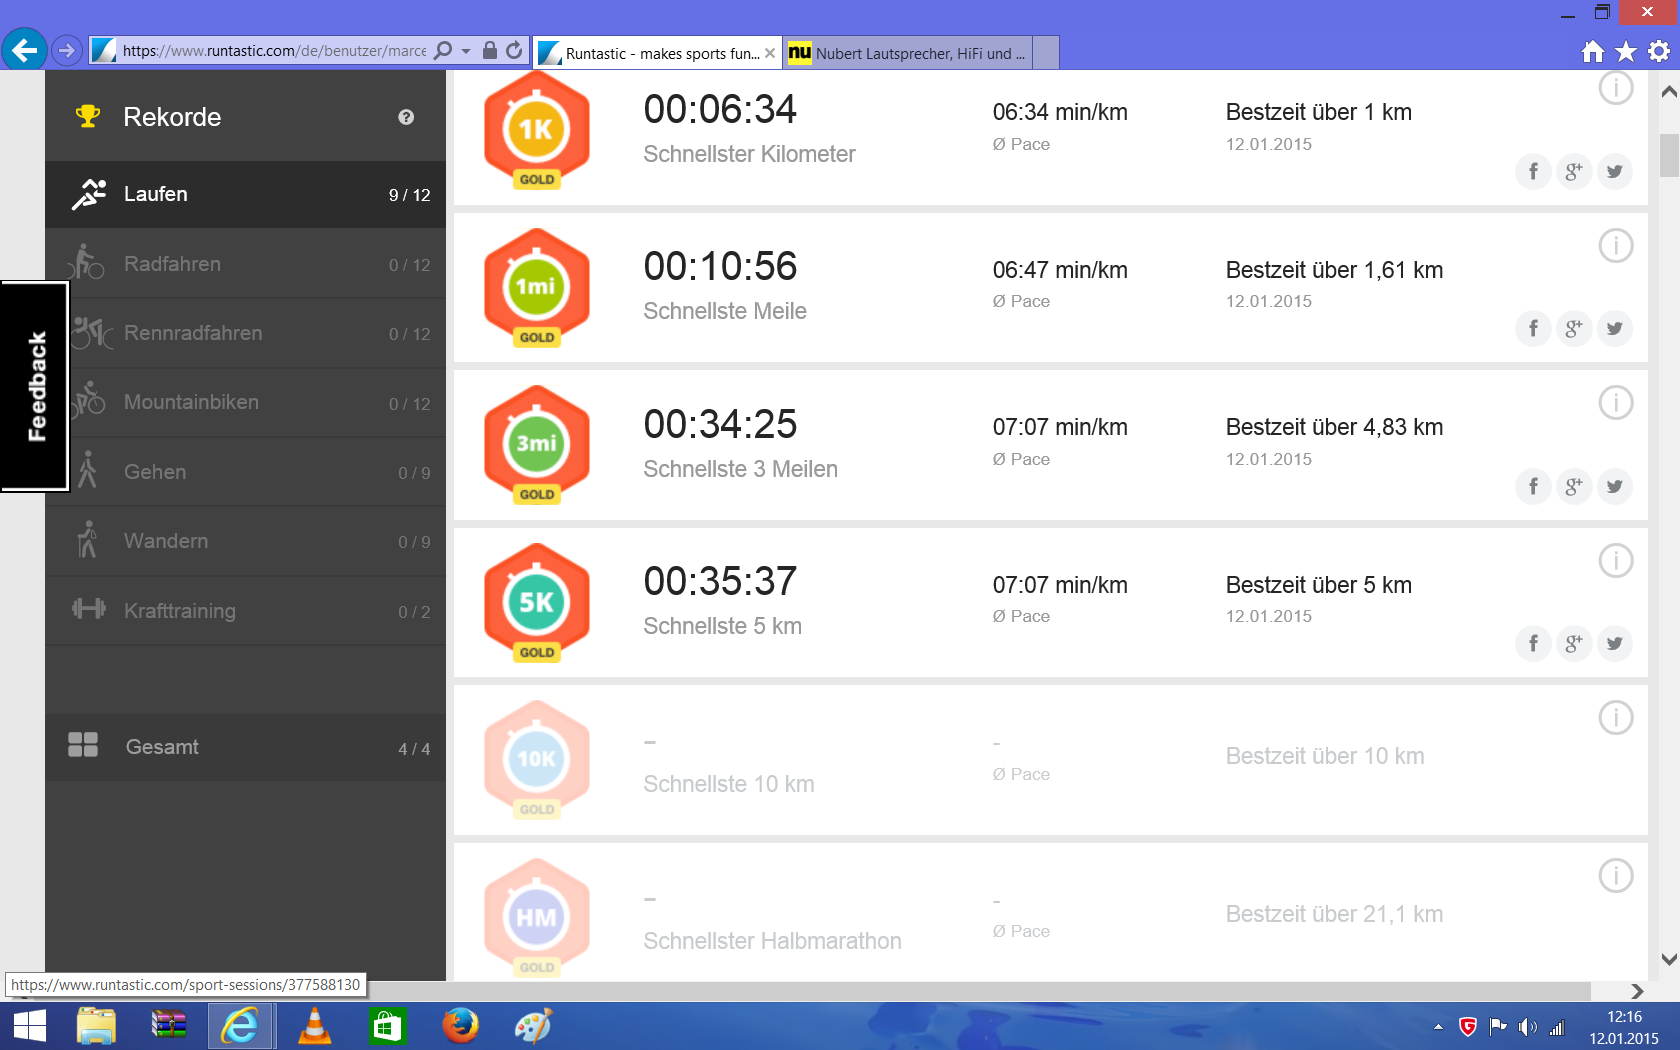Screen dimensions: 1680x1050
Task: Show hidden system tray icons
Action: 1438,1027
